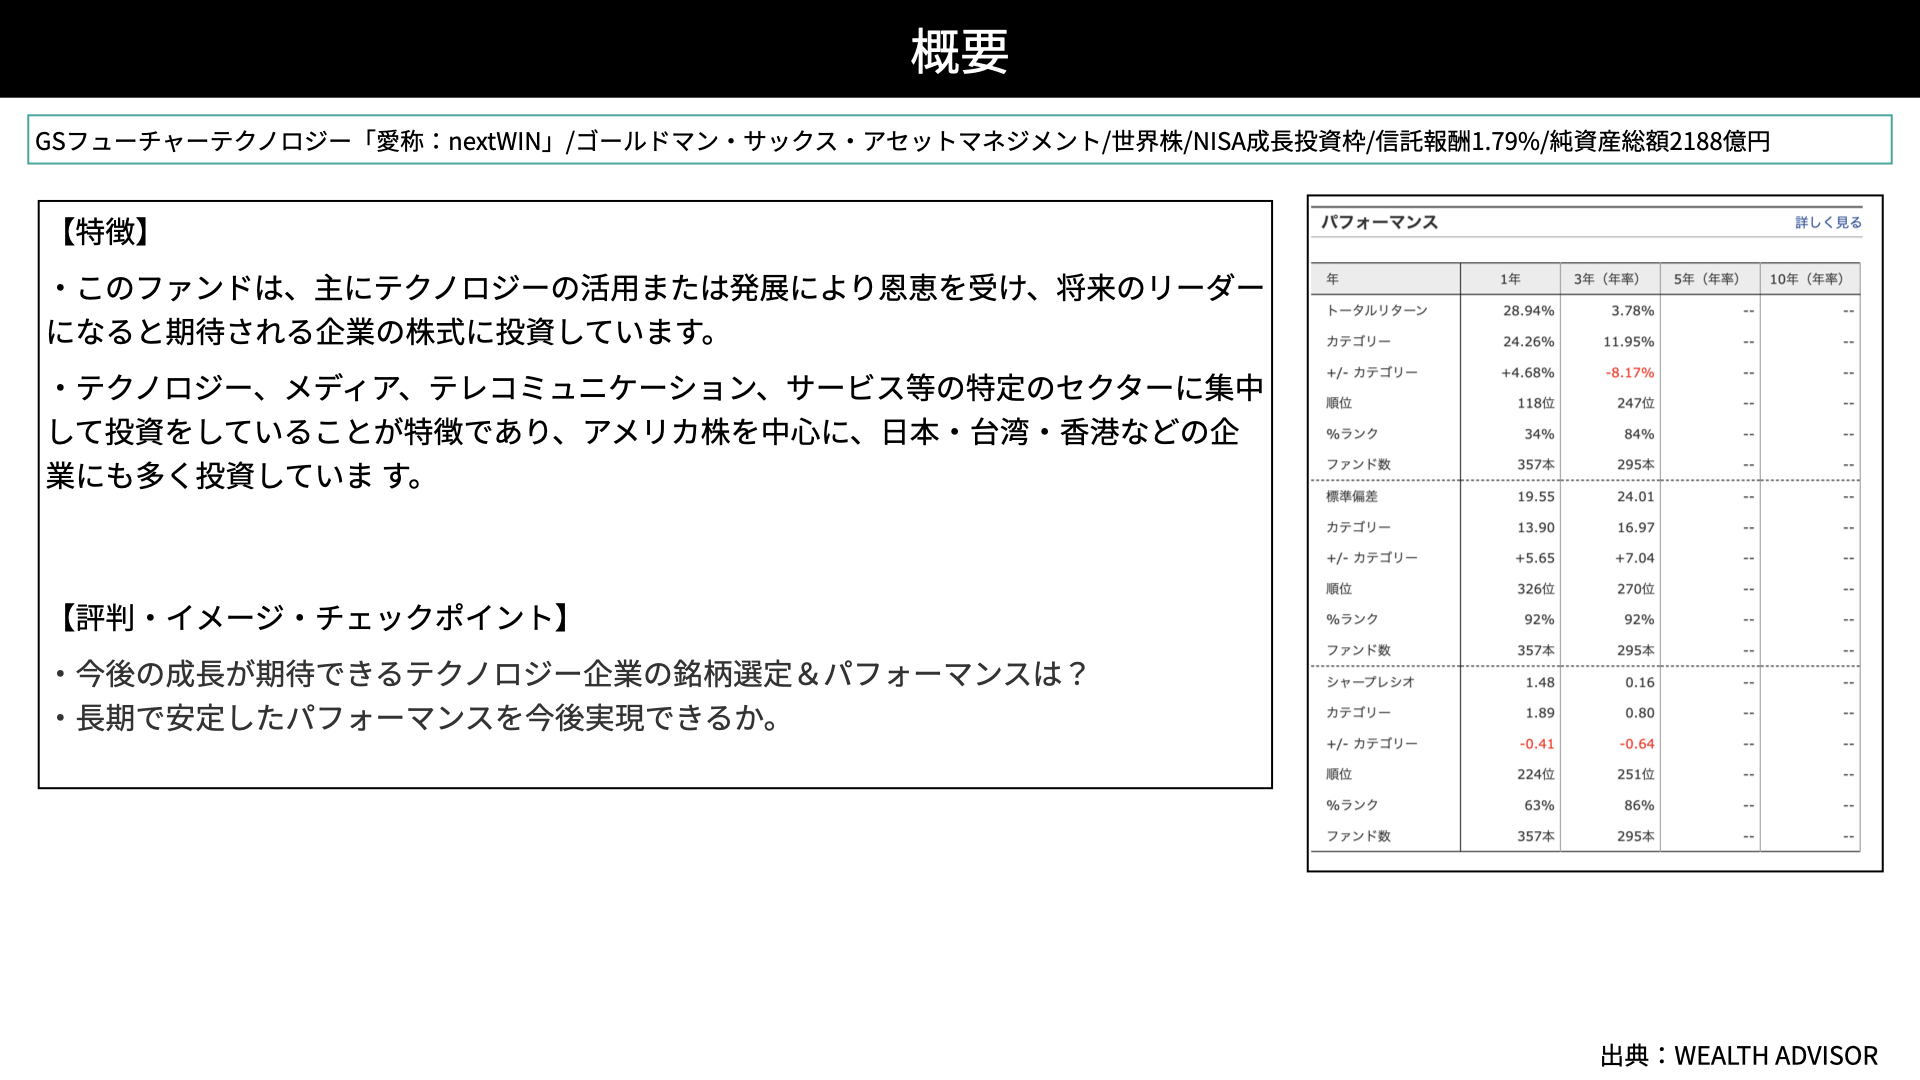The height and width of the screenshot is (1080, 1920).
Task: Select the 0.80 category Sharpe value
Action: [1640, 714]
